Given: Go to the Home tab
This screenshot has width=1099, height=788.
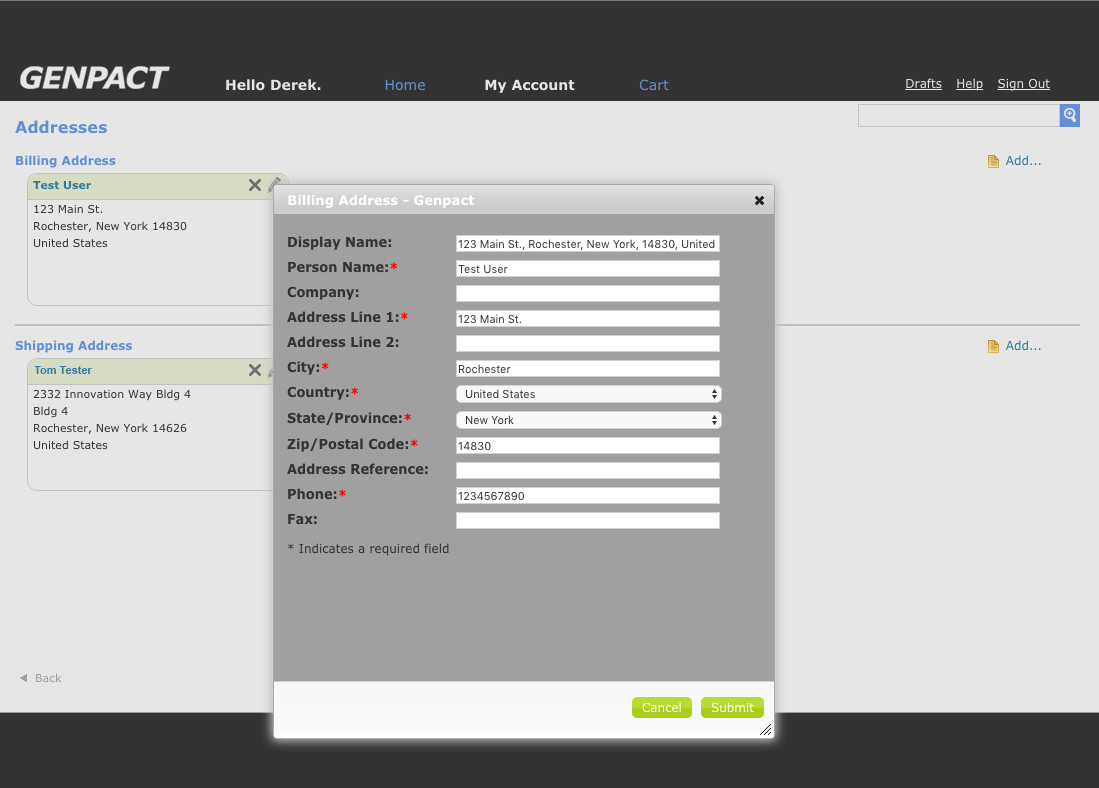Looking at the screenshot, I should tap(405, 85).
